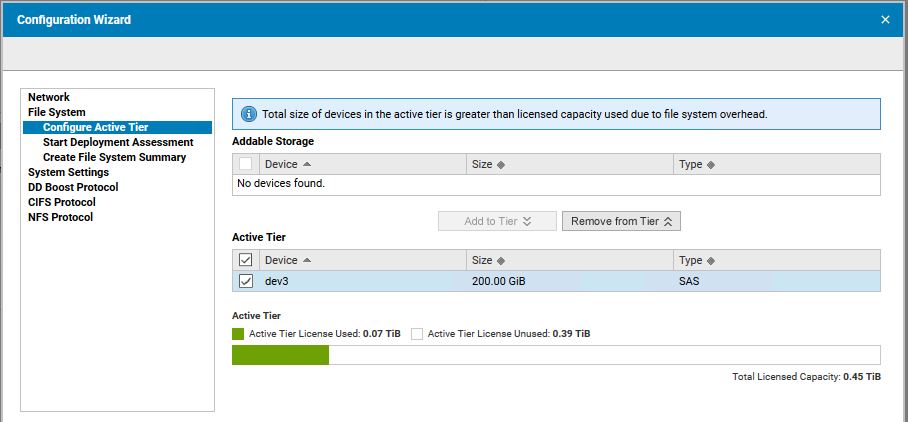The width and height of the screenshot is (908, 422).
Task: Select Start Deployment Assessment step
Action: 118,142
